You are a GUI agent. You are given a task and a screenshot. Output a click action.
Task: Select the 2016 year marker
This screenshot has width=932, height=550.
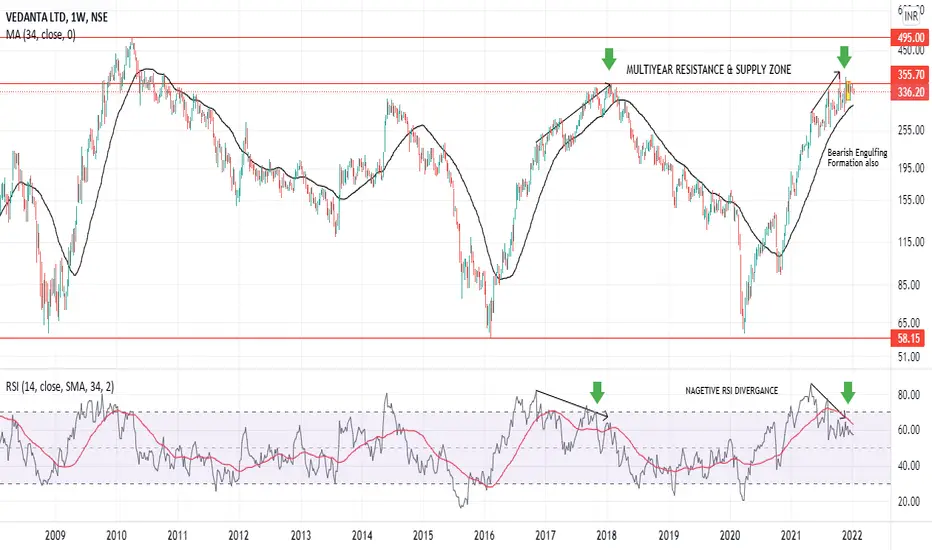[484, 536]
